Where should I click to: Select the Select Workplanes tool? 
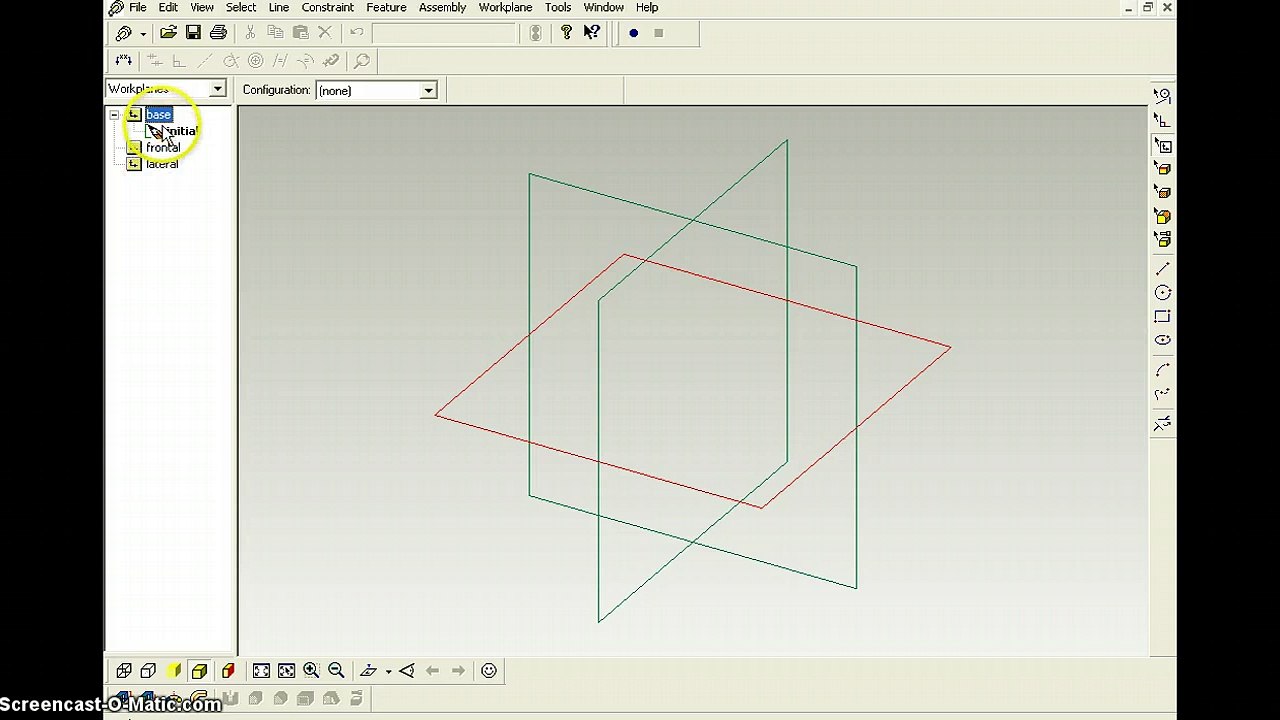click(x=1162, y=146)
